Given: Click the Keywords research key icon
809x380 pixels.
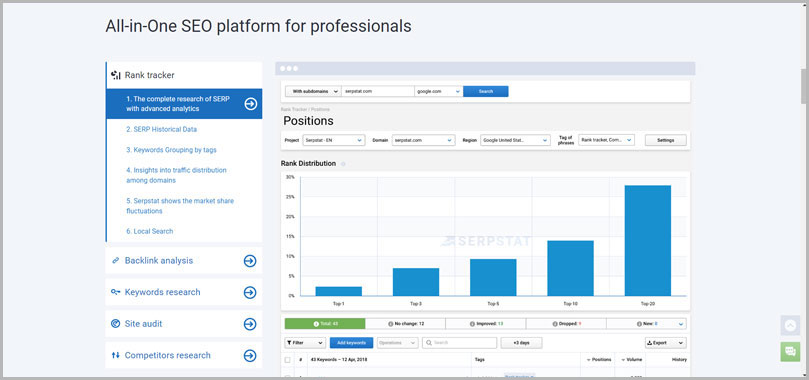Looking at the screenshot, I should [116, 292].
